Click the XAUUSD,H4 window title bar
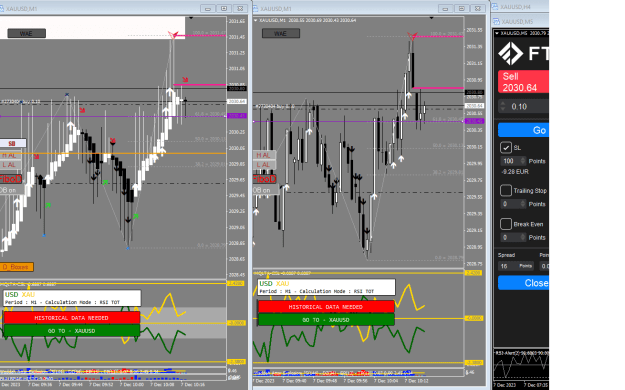Screen dimensions: 625x390 [x=520, y=7]
